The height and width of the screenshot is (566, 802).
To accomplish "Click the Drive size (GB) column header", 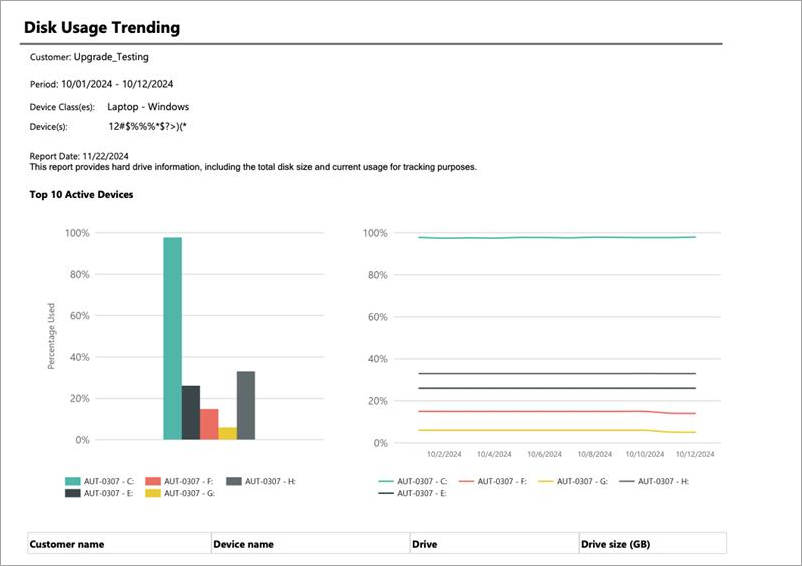I will coord(616,545).
